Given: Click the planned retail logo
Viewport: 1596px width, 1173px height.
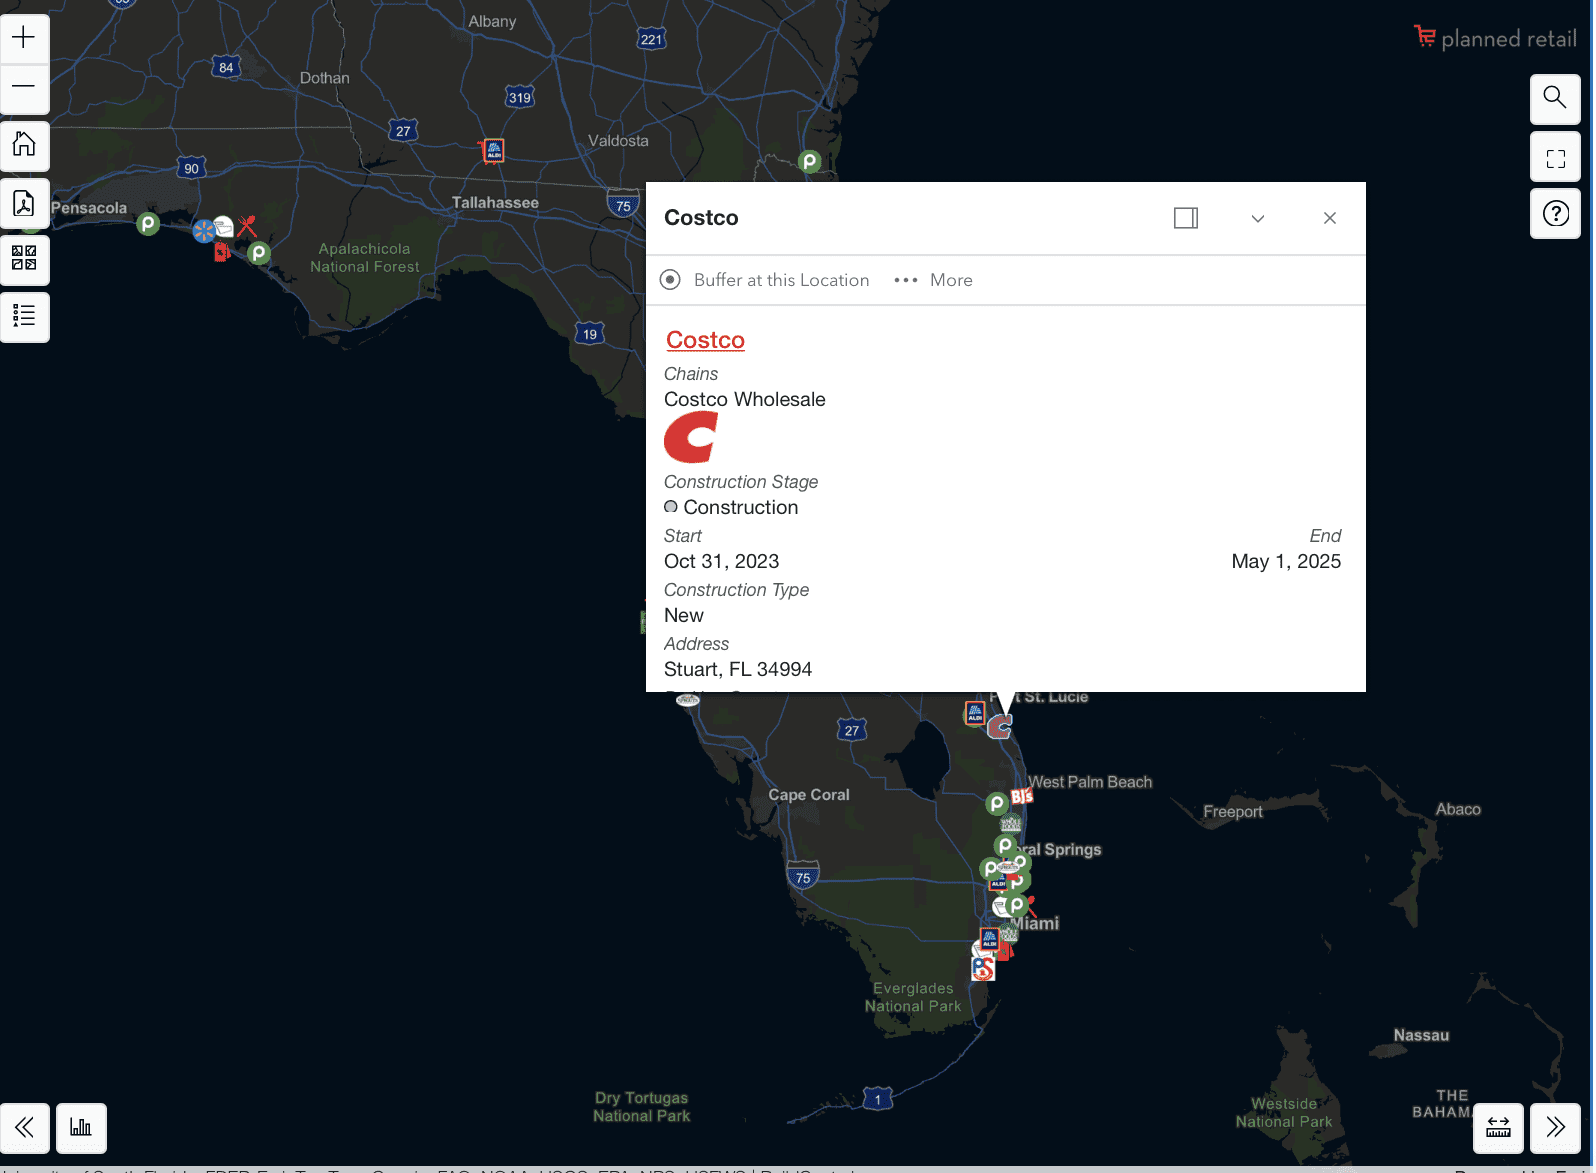Looking at the screenshot, I should (x=1495, y=38).
